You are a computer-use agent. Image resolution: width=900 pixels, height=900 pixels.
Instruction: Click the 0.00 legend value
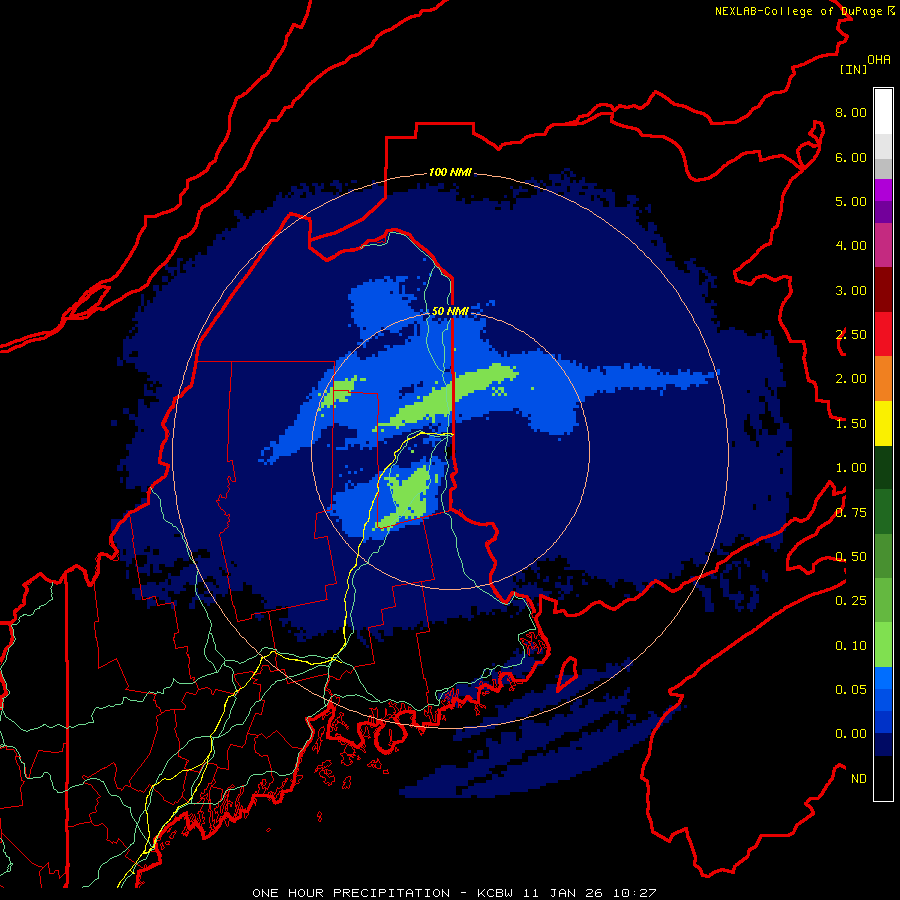(x=851, y=734)
